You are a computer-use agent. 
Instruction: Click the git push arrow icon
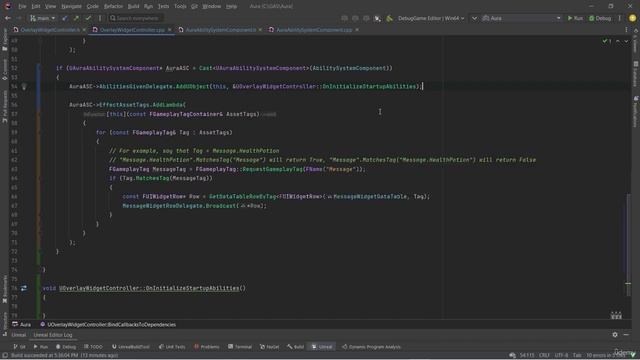tap(76, 18)
